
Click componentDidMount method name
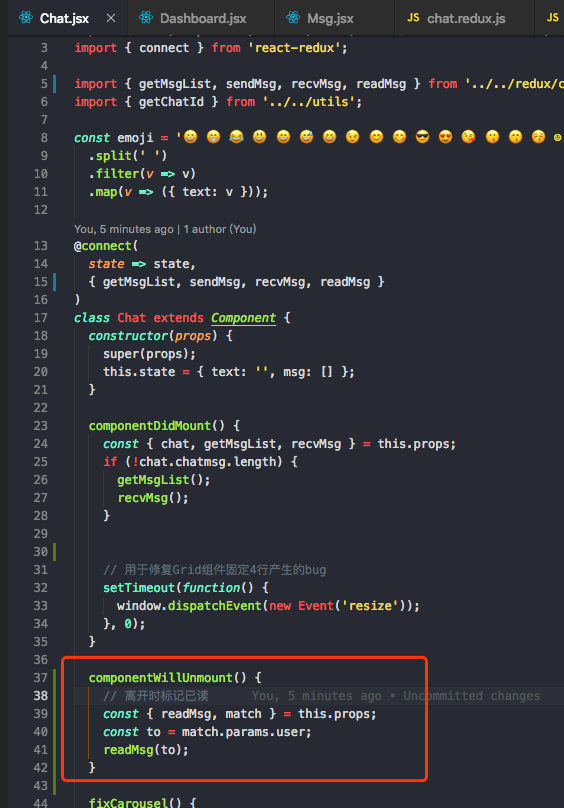click(150, 426)
